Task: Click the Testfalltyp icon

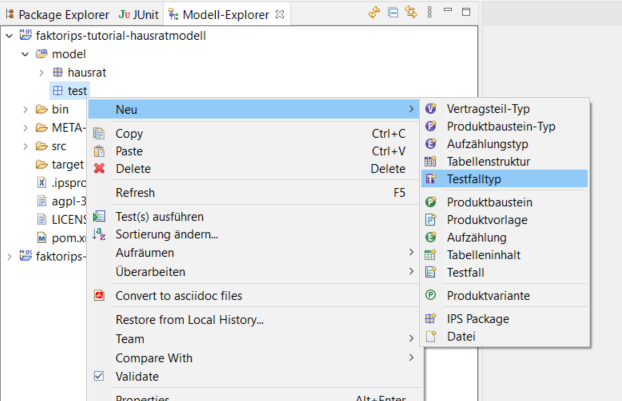Action: point(431,179)
